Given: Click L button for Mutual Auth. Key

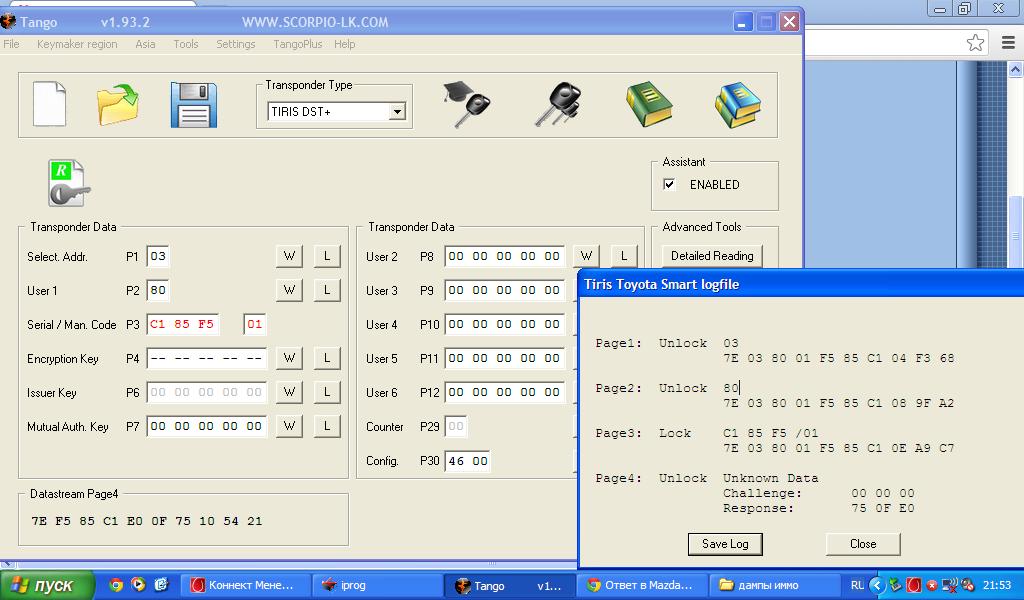Looking at the screenshot, I should (327, 426).
